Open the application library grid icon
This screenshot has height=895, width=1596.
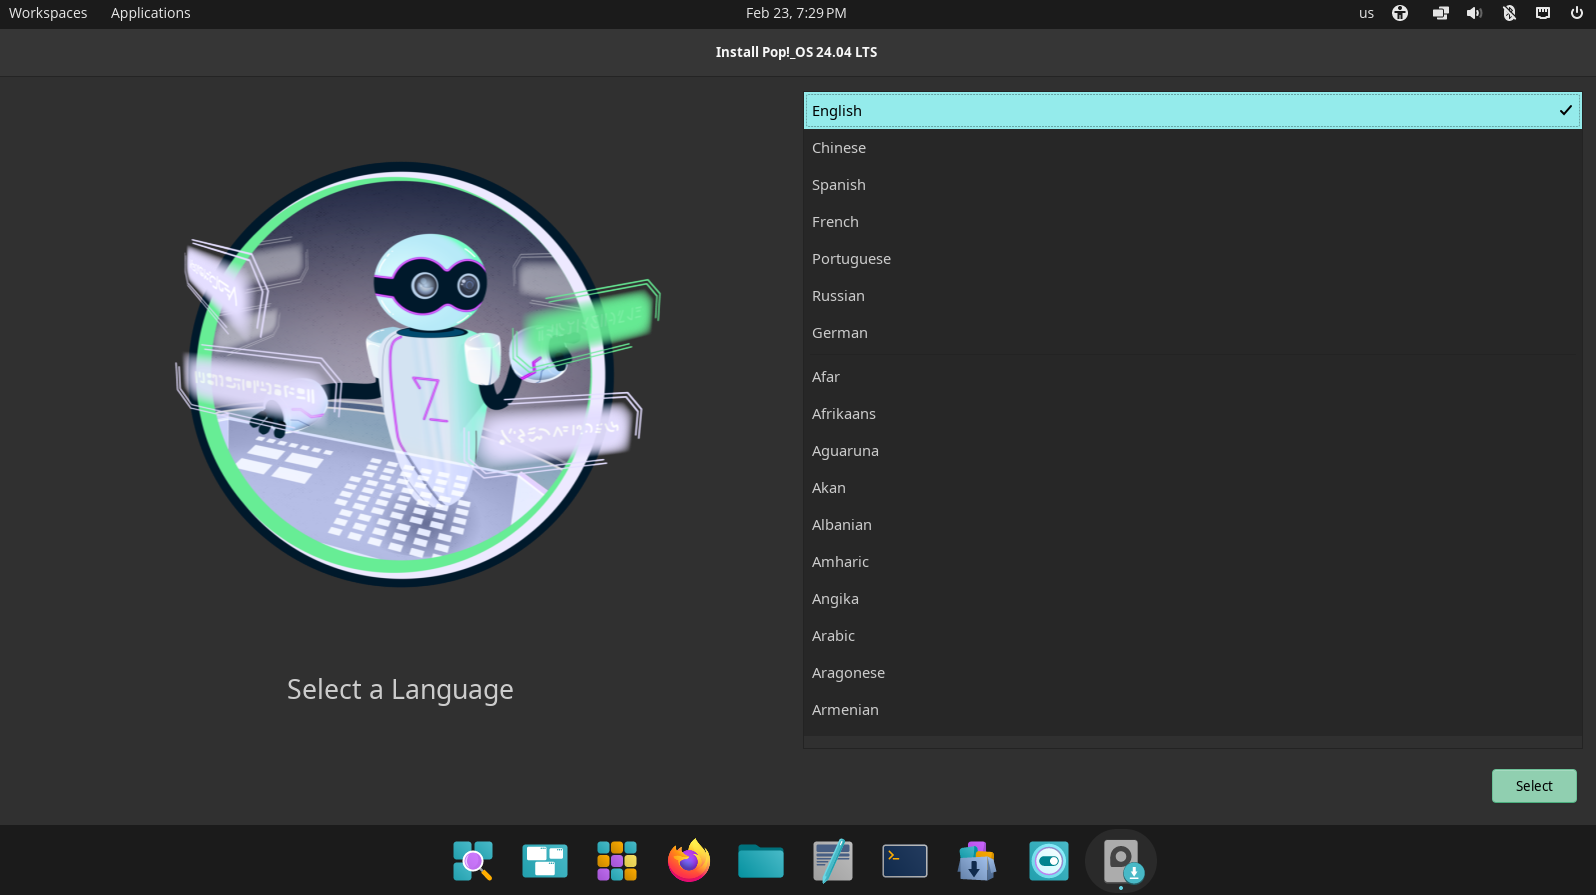pyautogui.click(x=617, y=861)
